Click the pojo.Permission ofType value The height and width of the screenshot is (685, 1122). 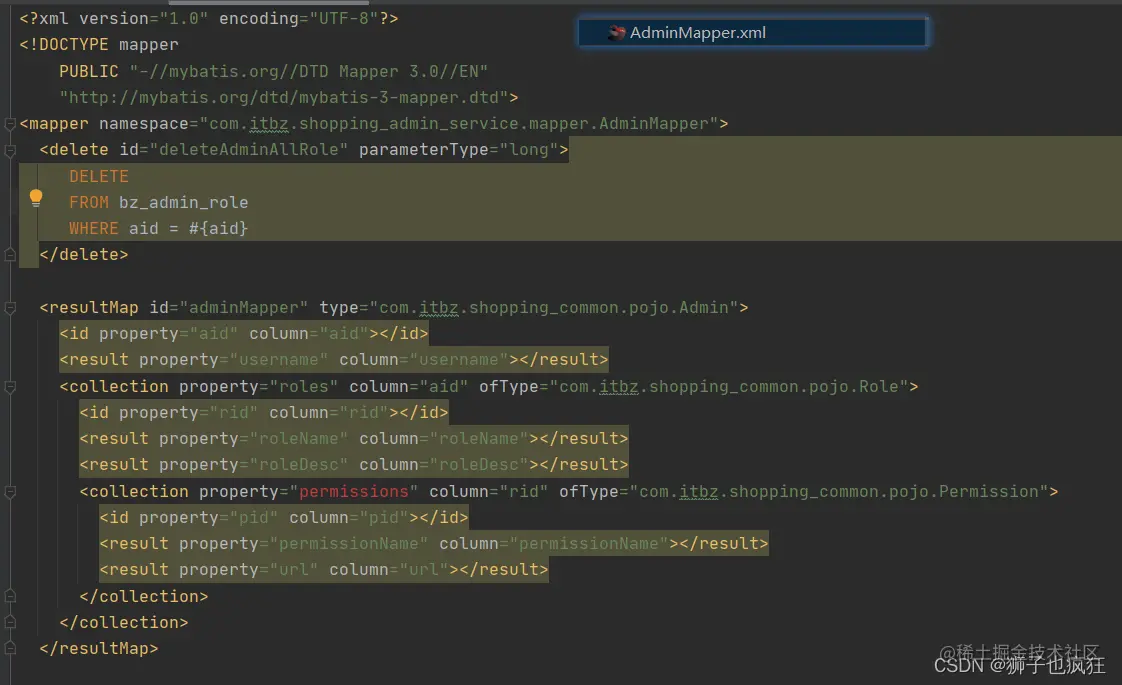tap(839, 492)
